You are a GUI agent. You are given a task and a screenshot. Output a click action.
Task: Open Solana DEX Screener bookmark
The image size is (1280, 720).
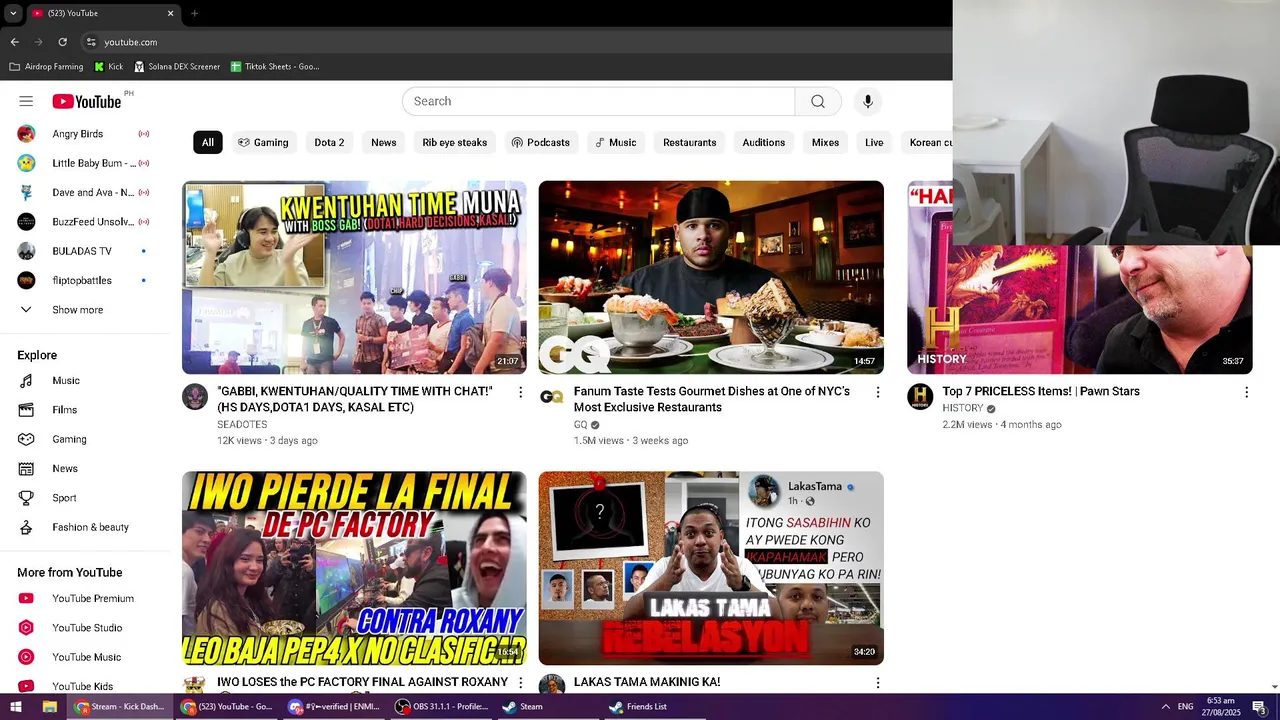[x=177, y=67]
